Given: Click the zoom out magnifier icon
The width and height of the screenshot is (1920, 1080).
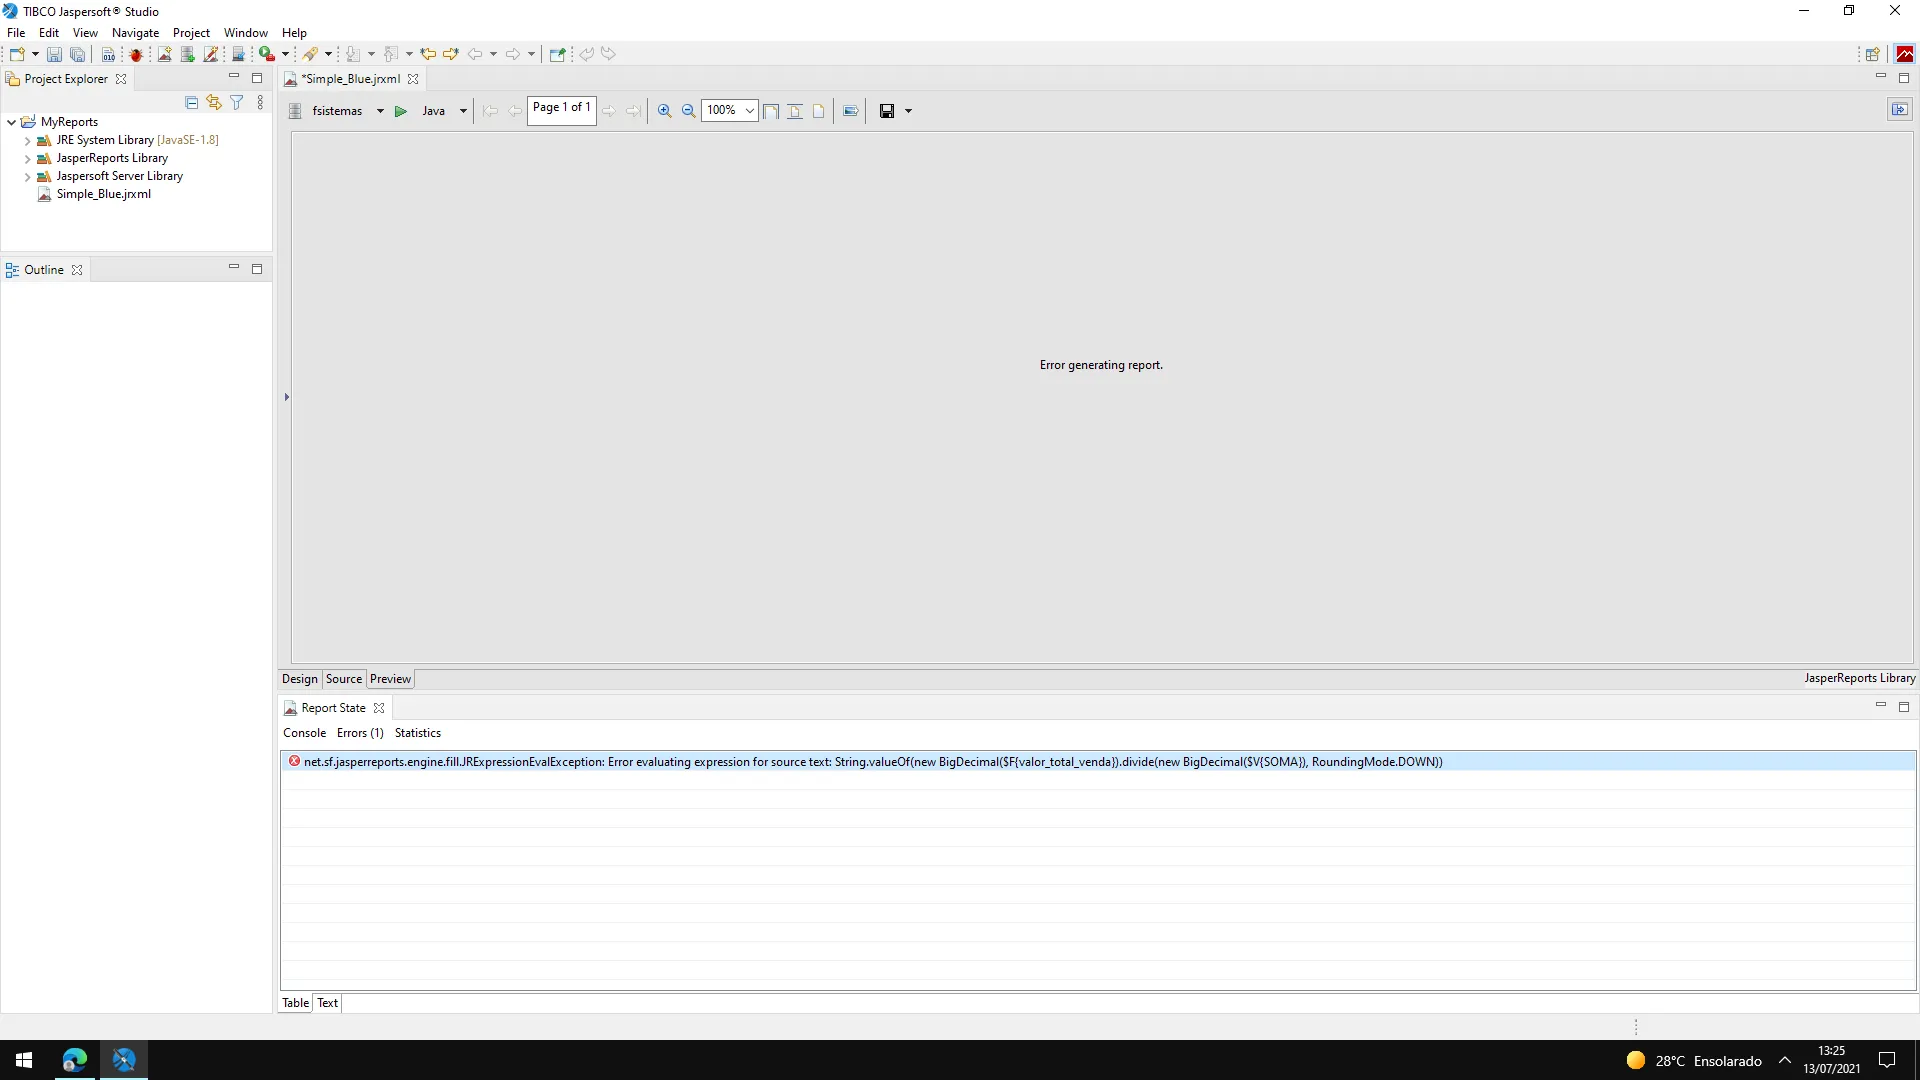Looking at the screenshot, I should (688, 111).
